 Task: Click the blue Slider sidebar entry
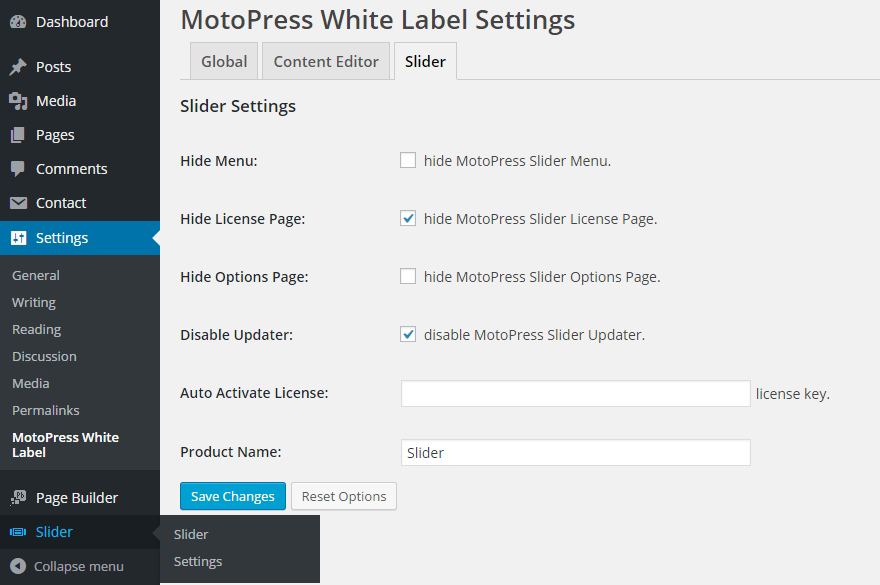[x=80, y=532]
